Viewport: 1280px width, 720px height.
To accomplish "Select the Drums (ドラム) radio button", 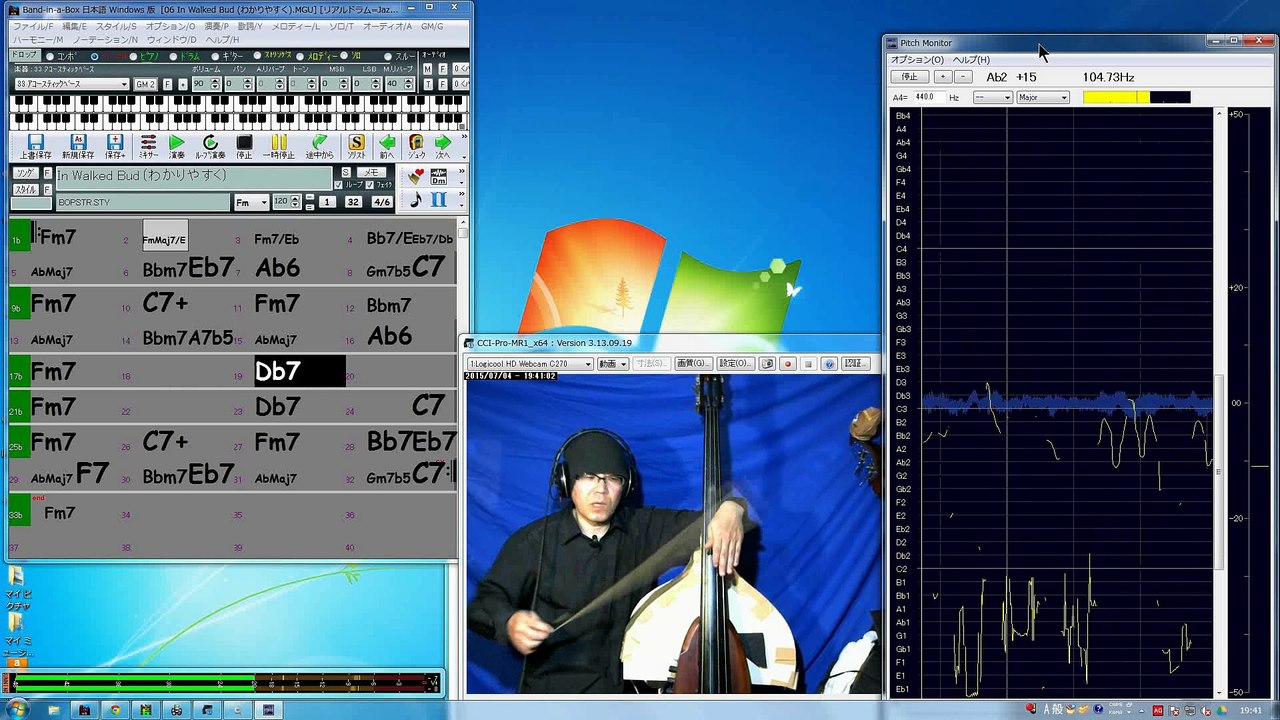I will click(x=173, y=57).
